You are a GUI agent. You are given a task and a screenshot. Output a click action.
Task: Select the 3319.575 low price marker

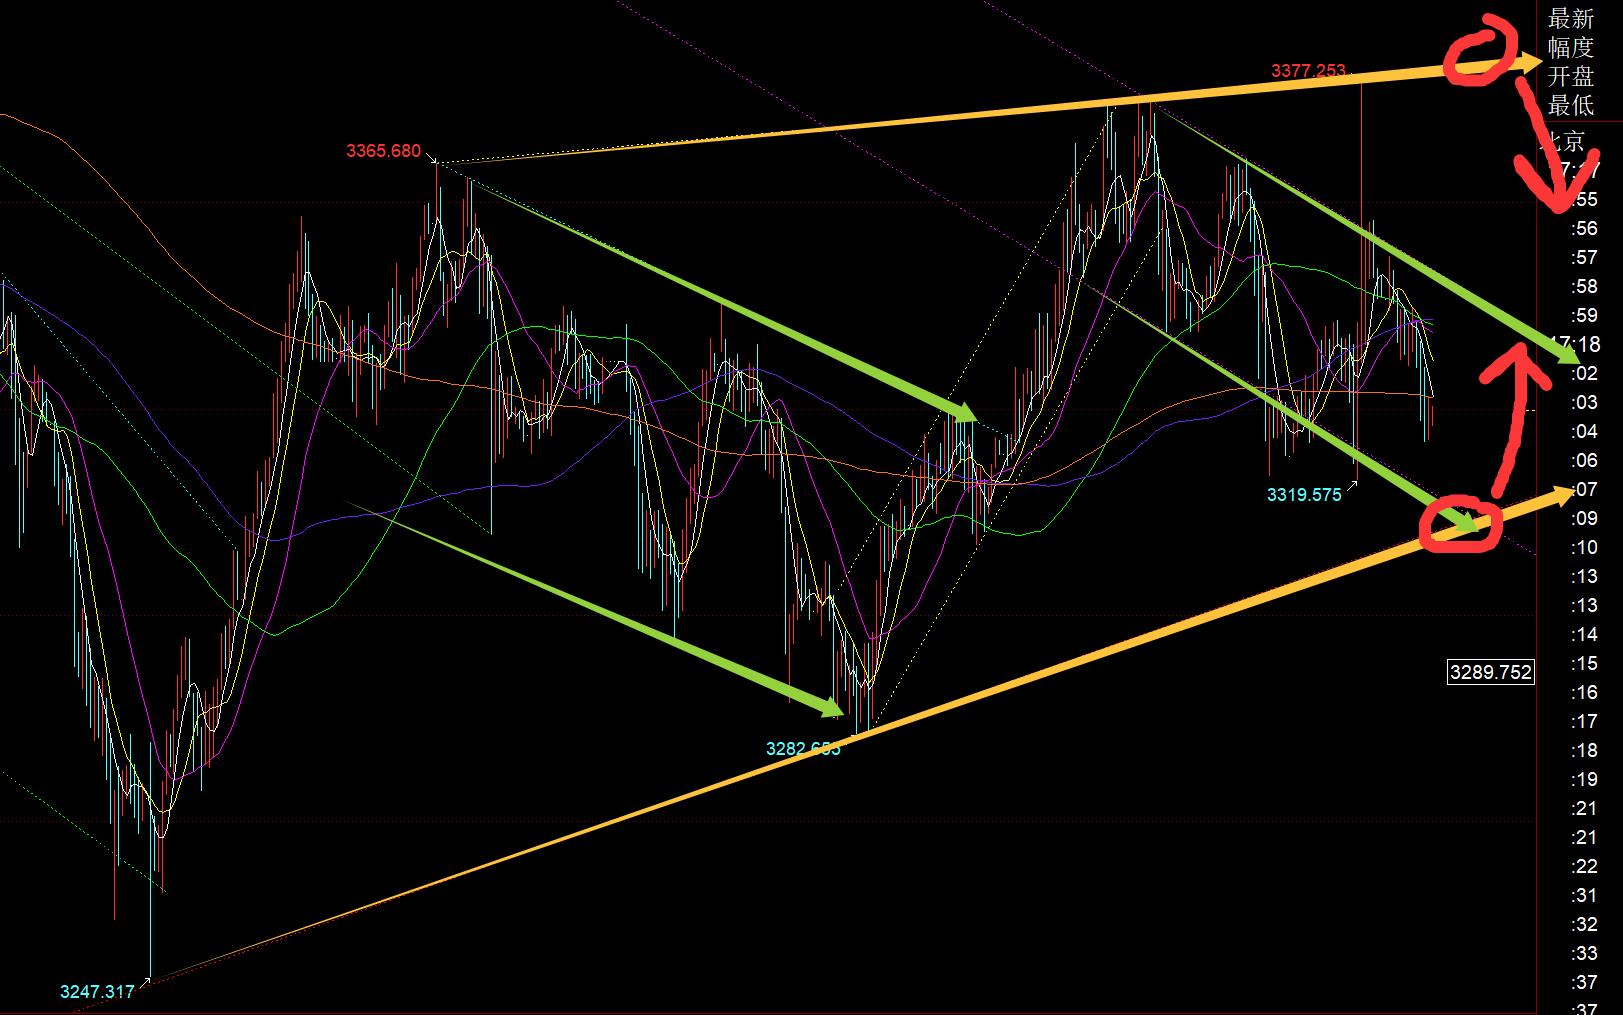tap(1304, 494)
